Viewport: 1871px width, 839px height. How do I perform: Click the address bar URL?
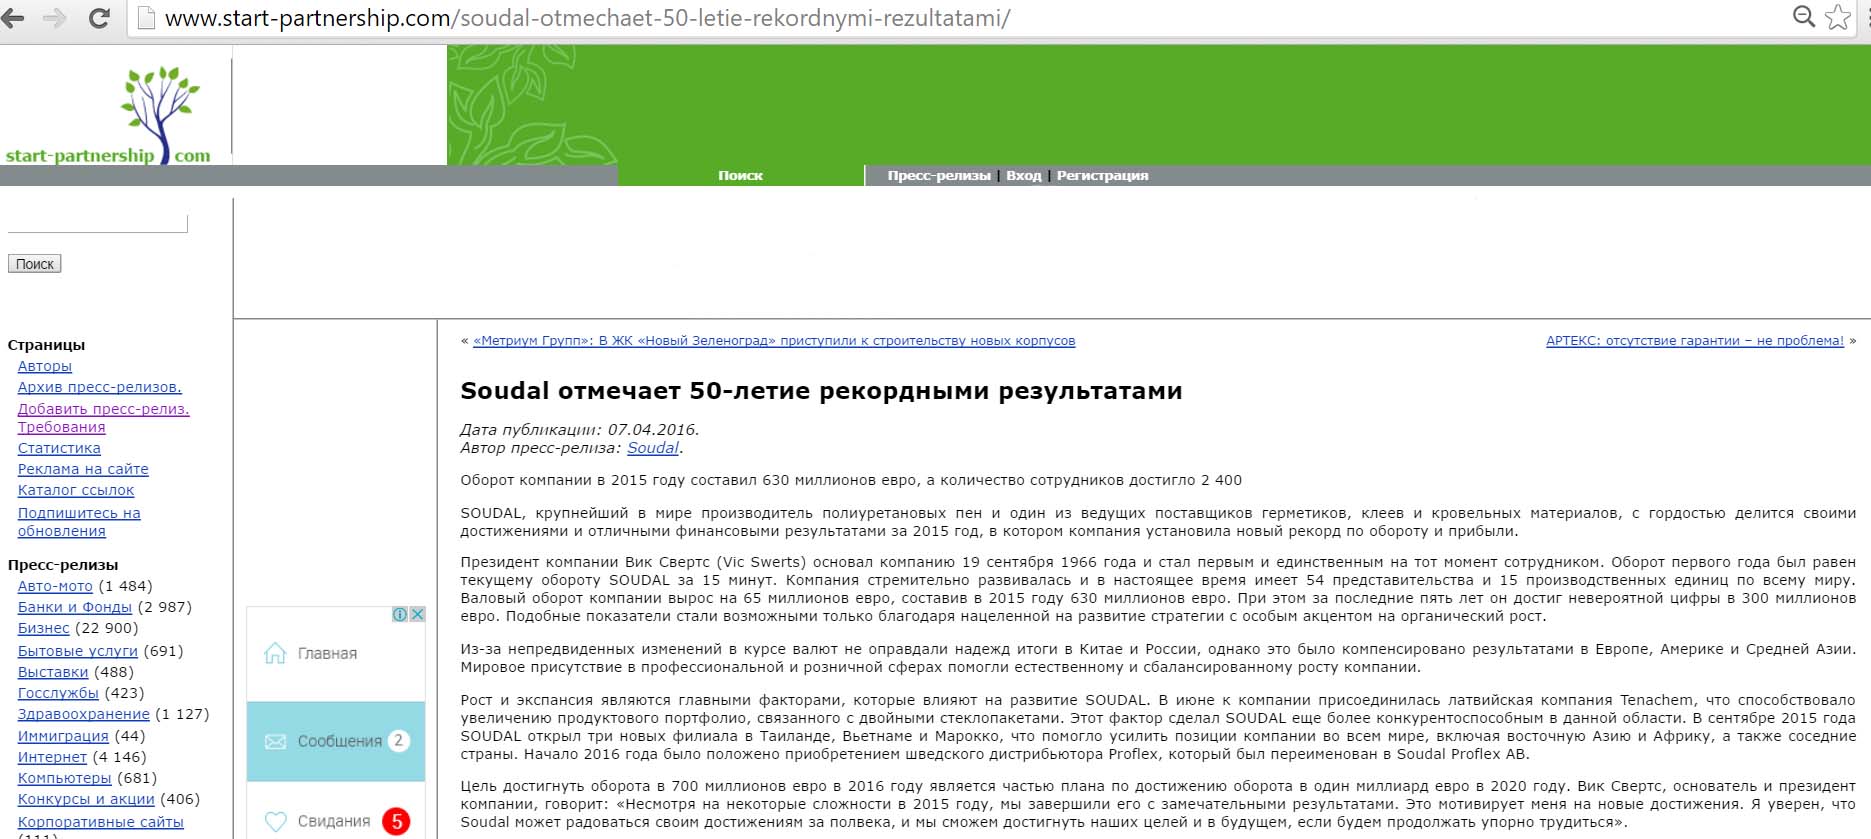point(587,18)
